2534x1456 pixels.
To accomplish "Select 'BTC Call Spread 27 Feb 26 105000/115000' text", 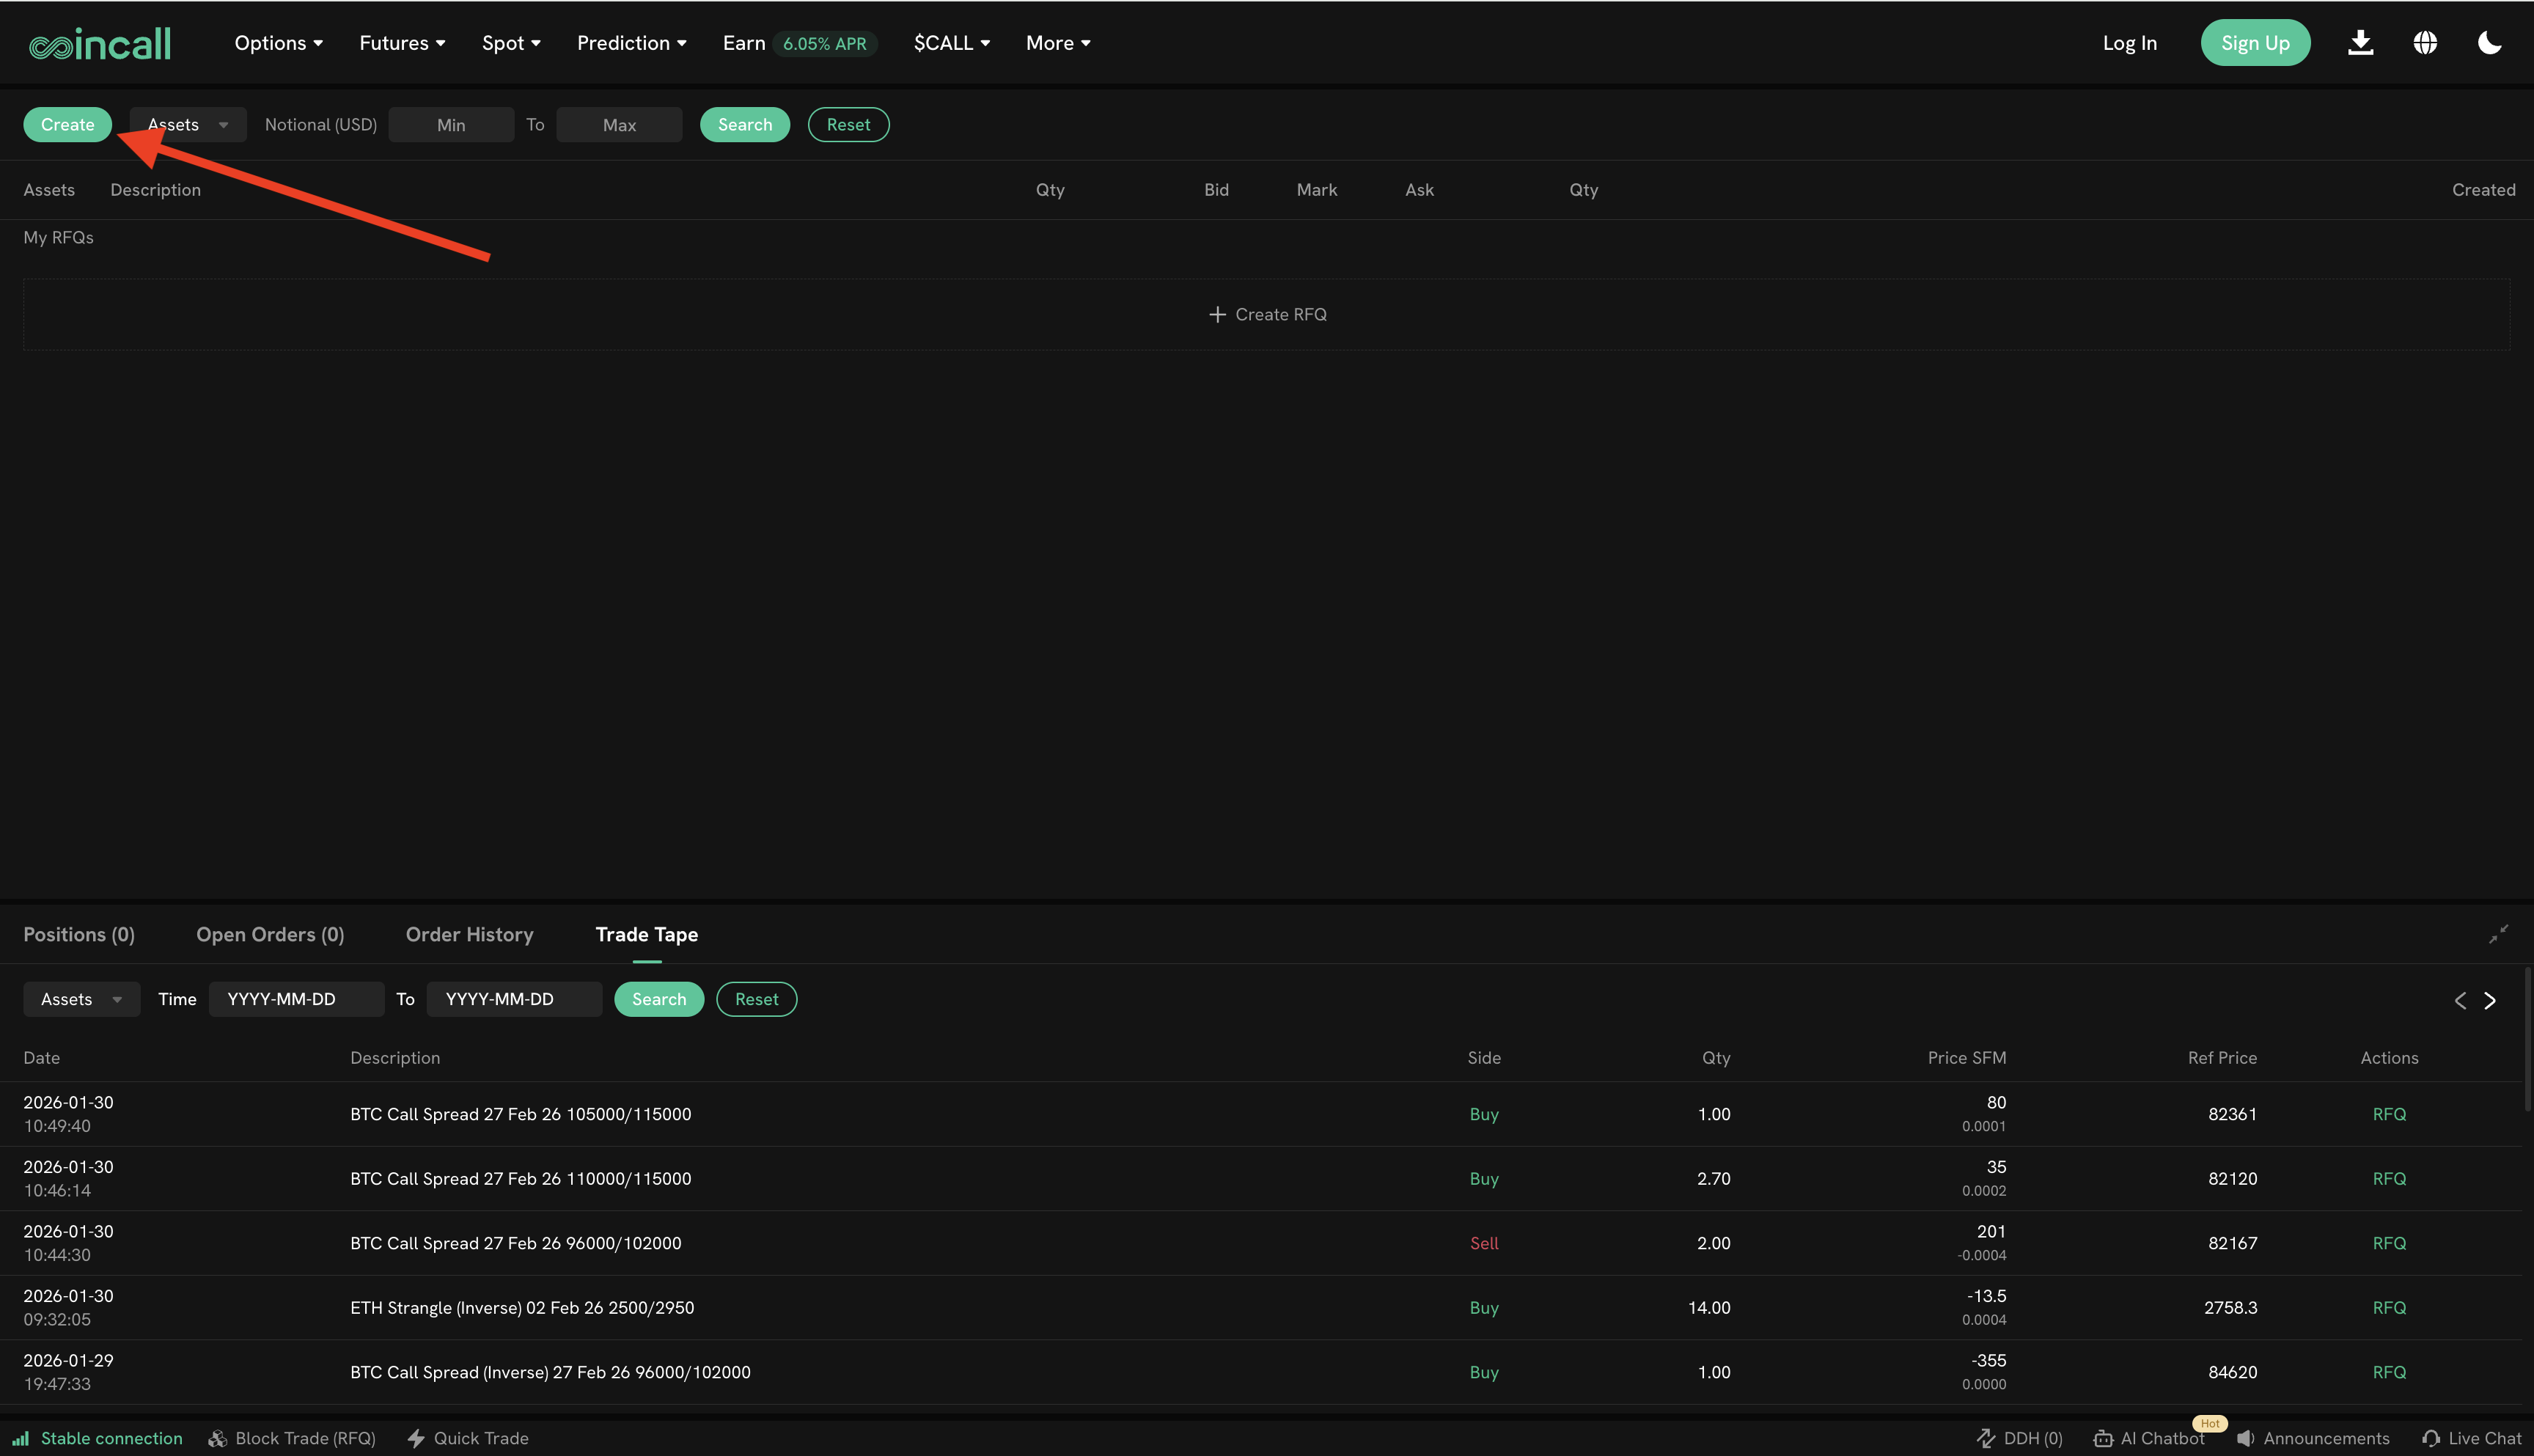I will pos(520,1114).
